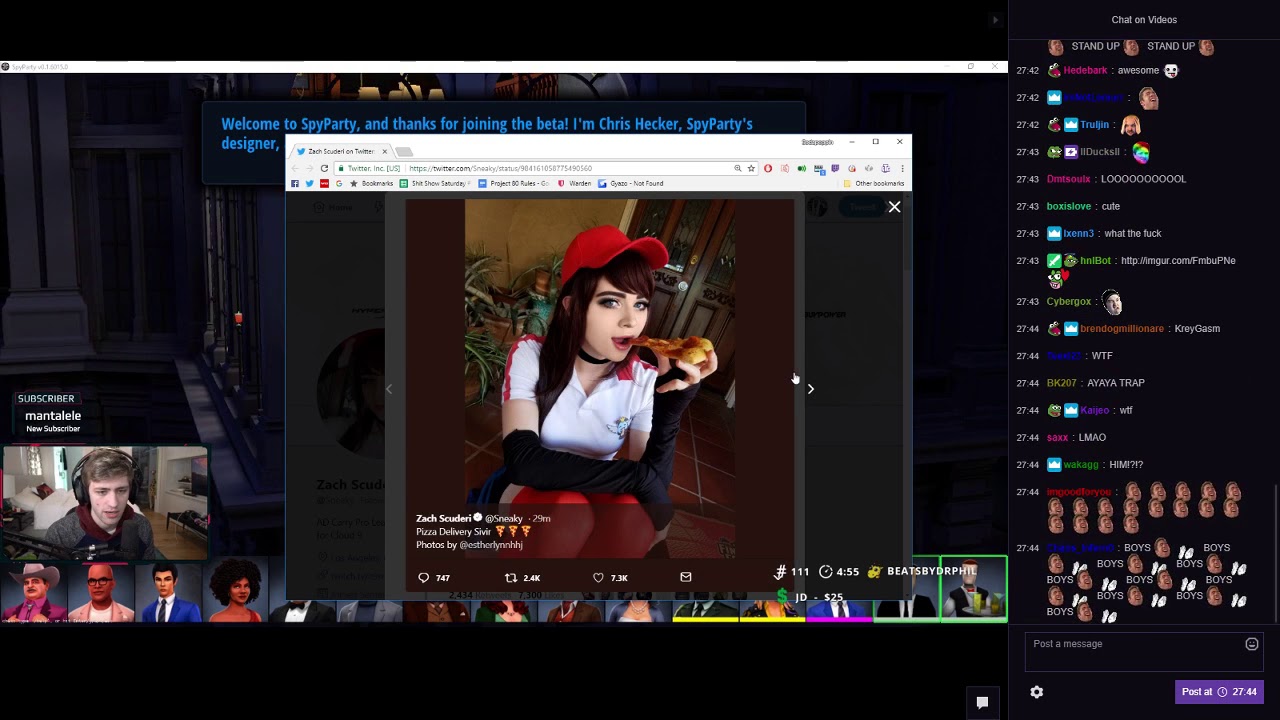Open the chat bubble icon below the video
This screenshot has height=720, width=1280.
(982, 703)
